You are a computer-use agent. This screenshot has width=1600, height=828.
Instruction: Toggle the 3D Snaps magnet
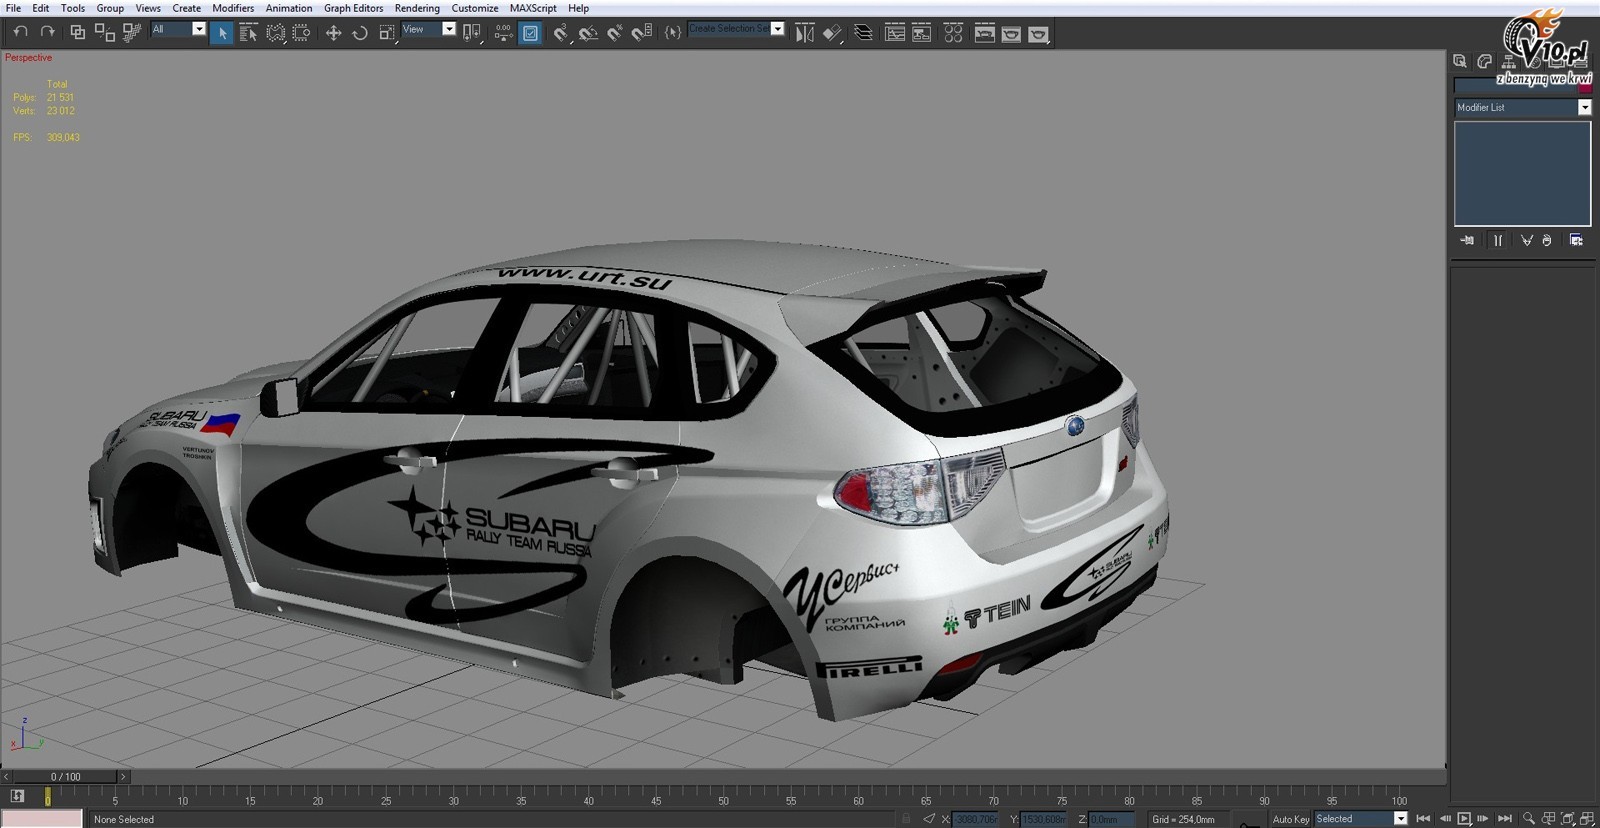[561, 33]
